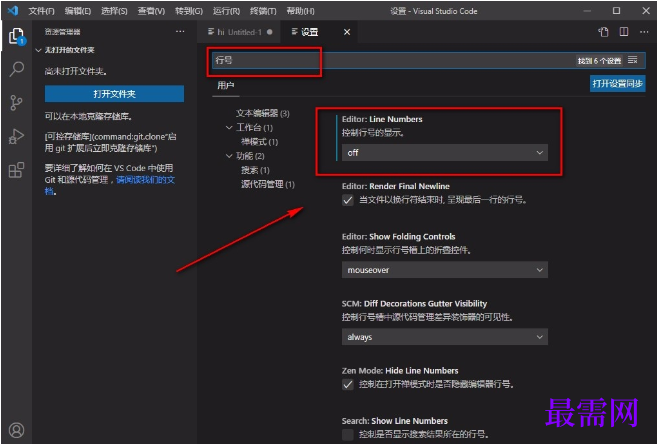Open the editor more actions ellipsis
This screenshot has height=444, width=657.
(644, 32)
